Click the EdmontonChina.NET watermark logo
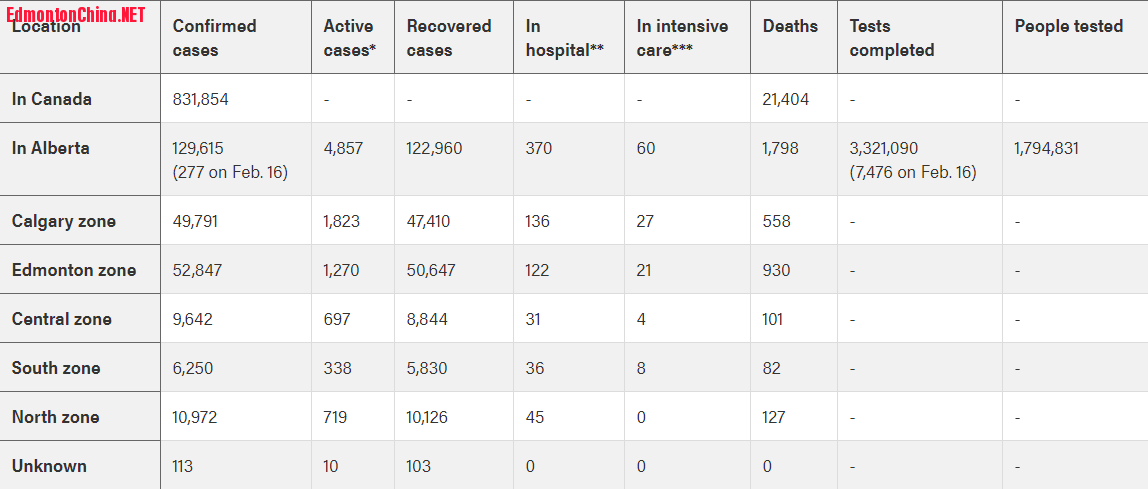This screenshot has height=489, width=1148. point(76,14)
